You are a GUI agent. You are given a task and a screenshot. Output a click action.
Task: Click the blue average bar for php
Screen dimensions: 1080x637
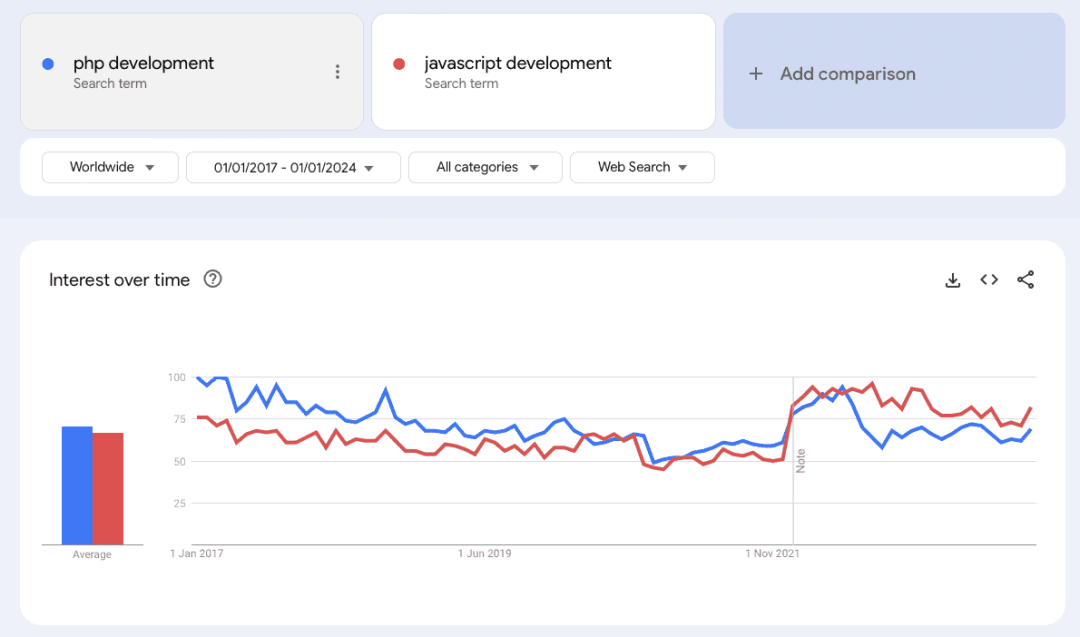point(77,485)
